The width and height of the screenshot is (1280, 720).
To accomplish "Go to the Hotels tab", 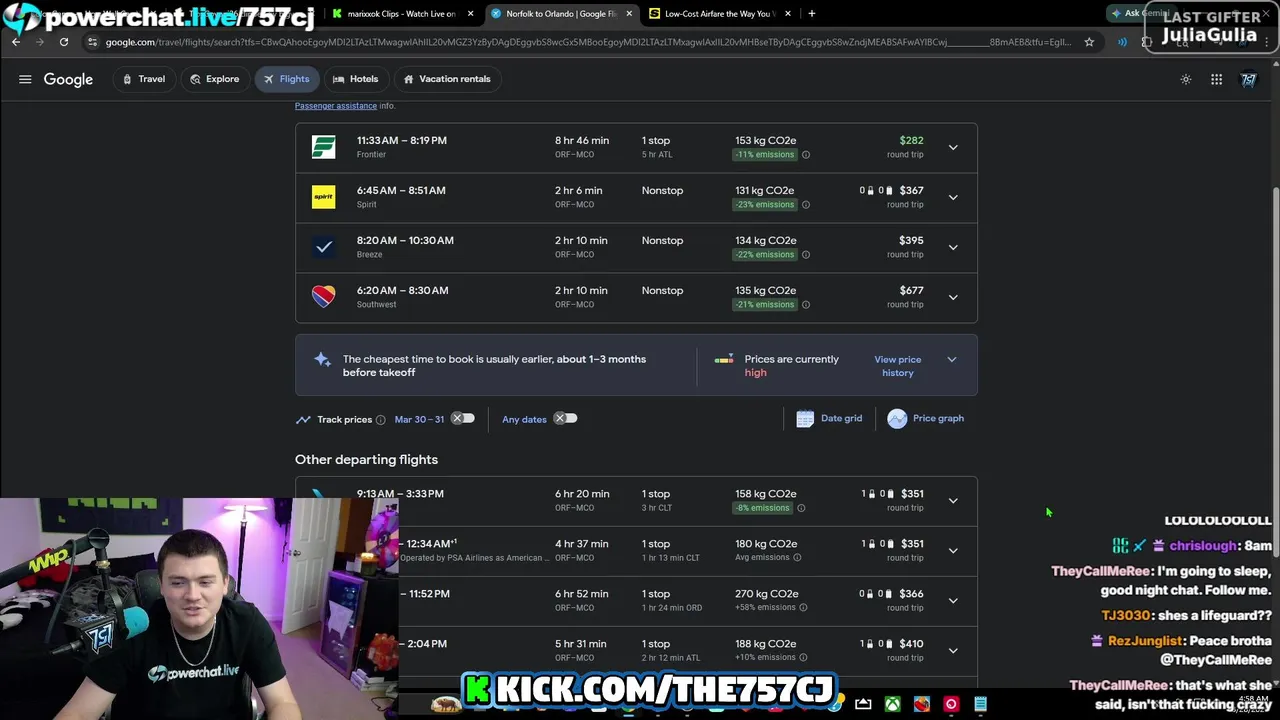I will pos(356,79).
